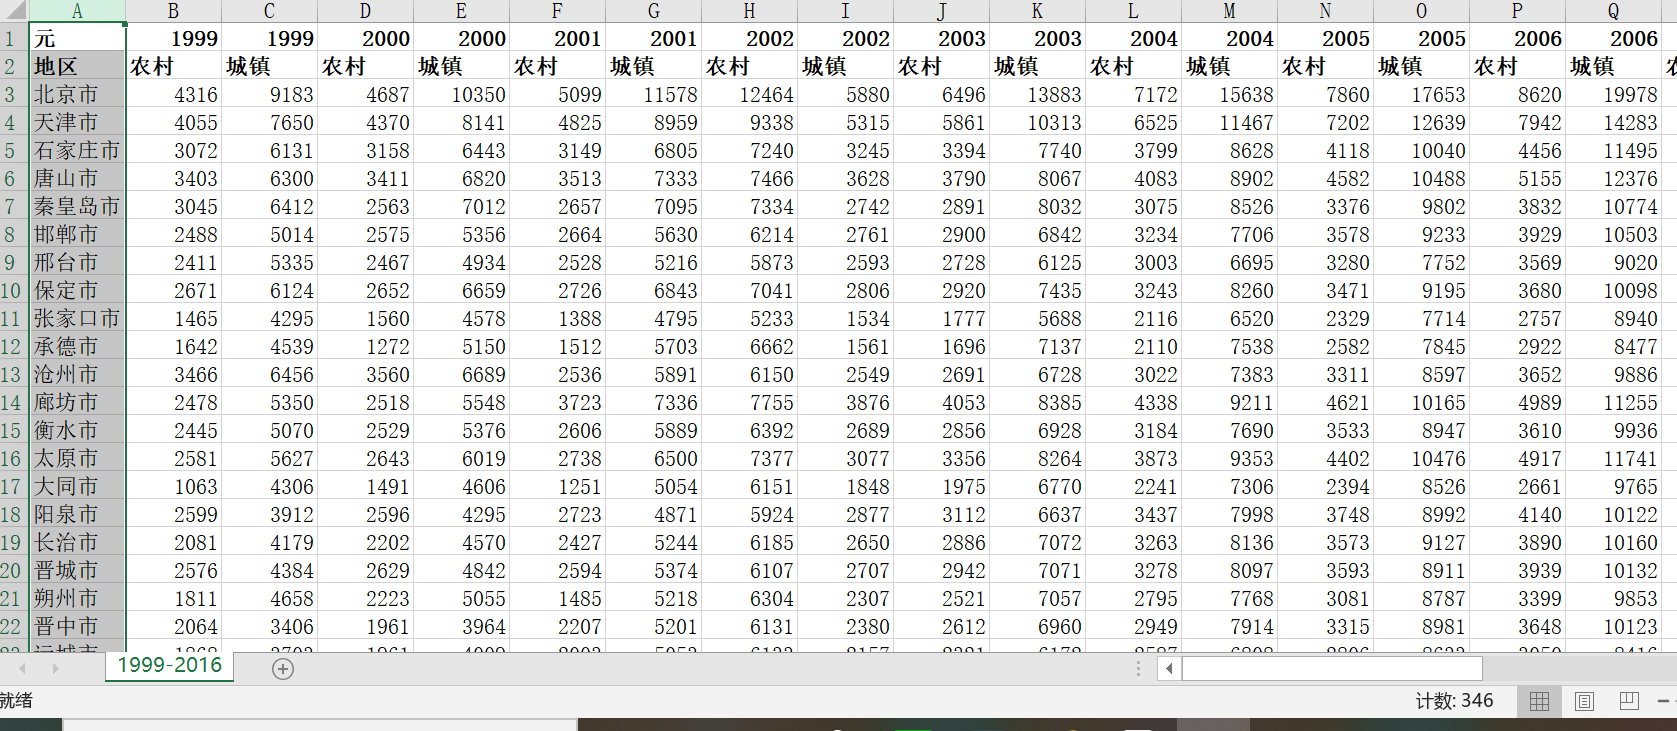The height and width of the screenshot is (731, 1677).
Task: Select column G header
Action: coord(653,11)
